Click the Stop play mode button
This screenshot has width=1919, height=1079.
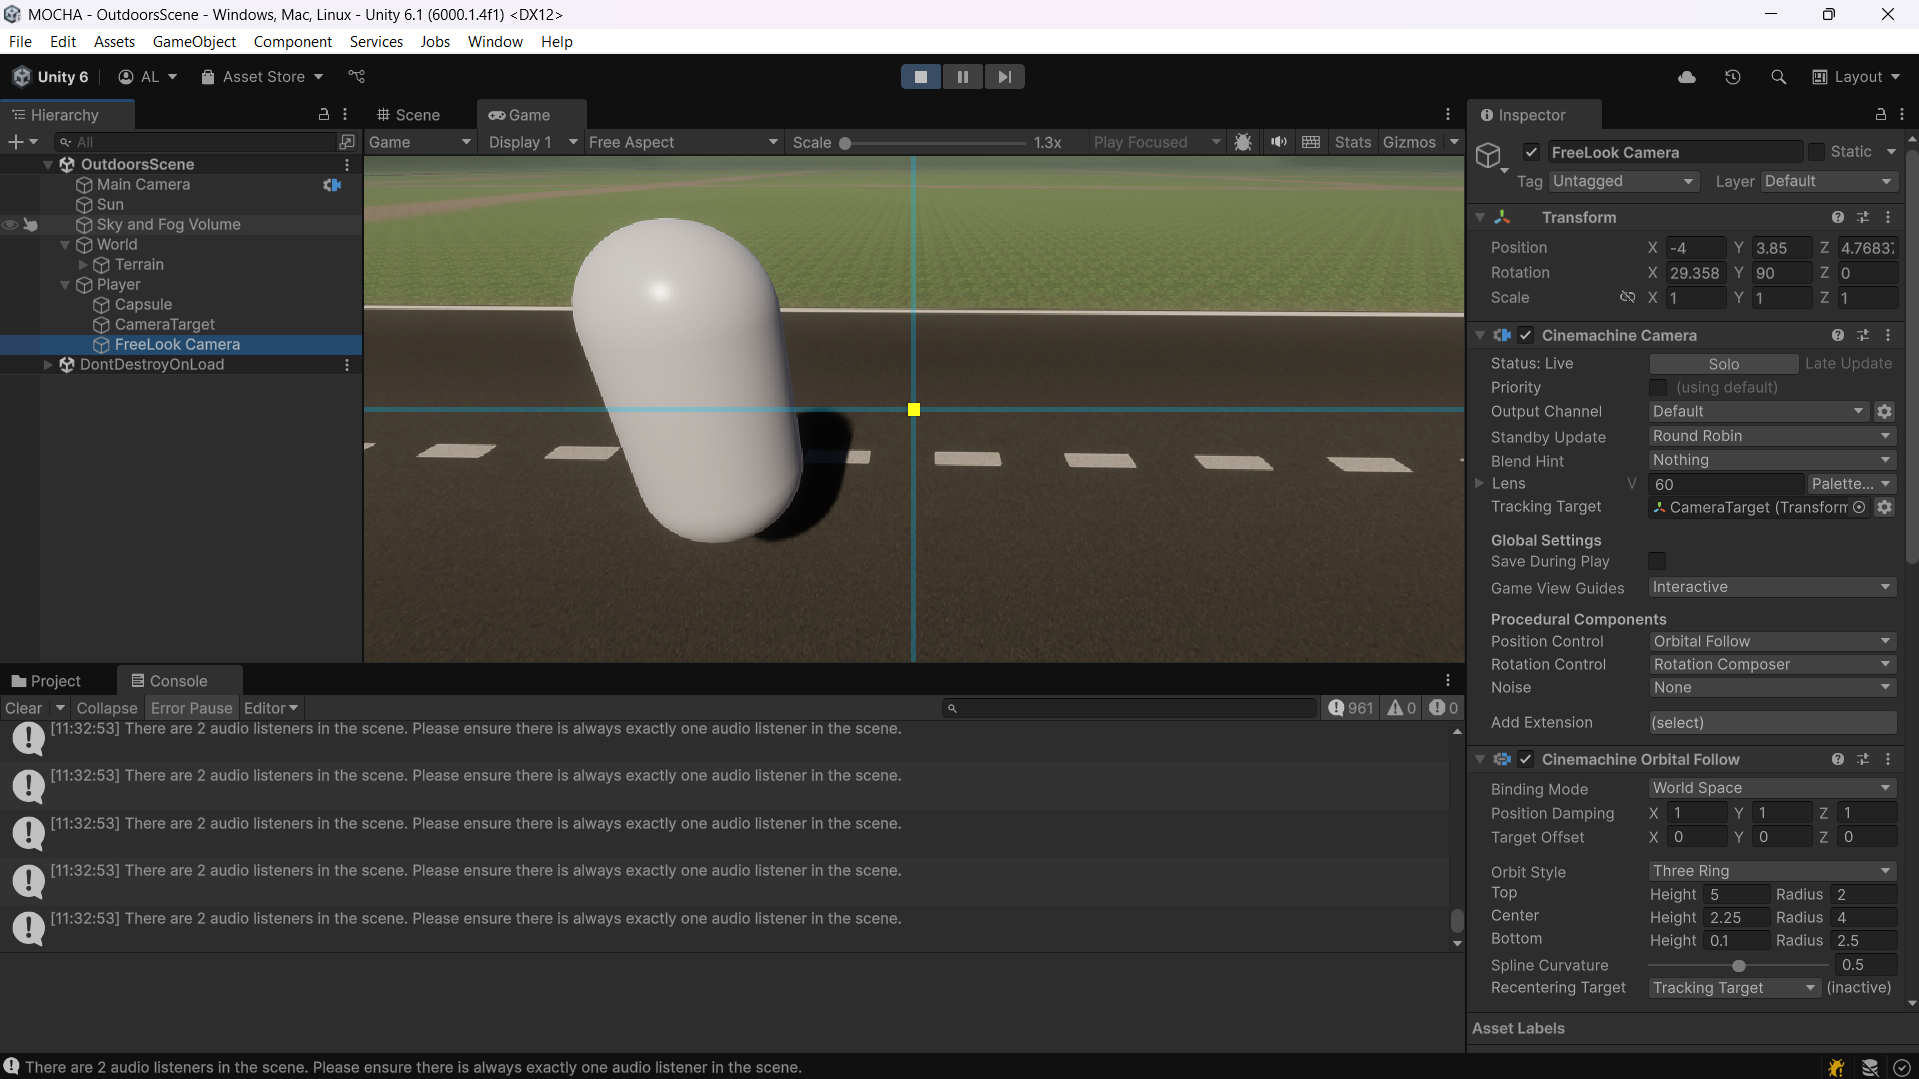[920, 77]
